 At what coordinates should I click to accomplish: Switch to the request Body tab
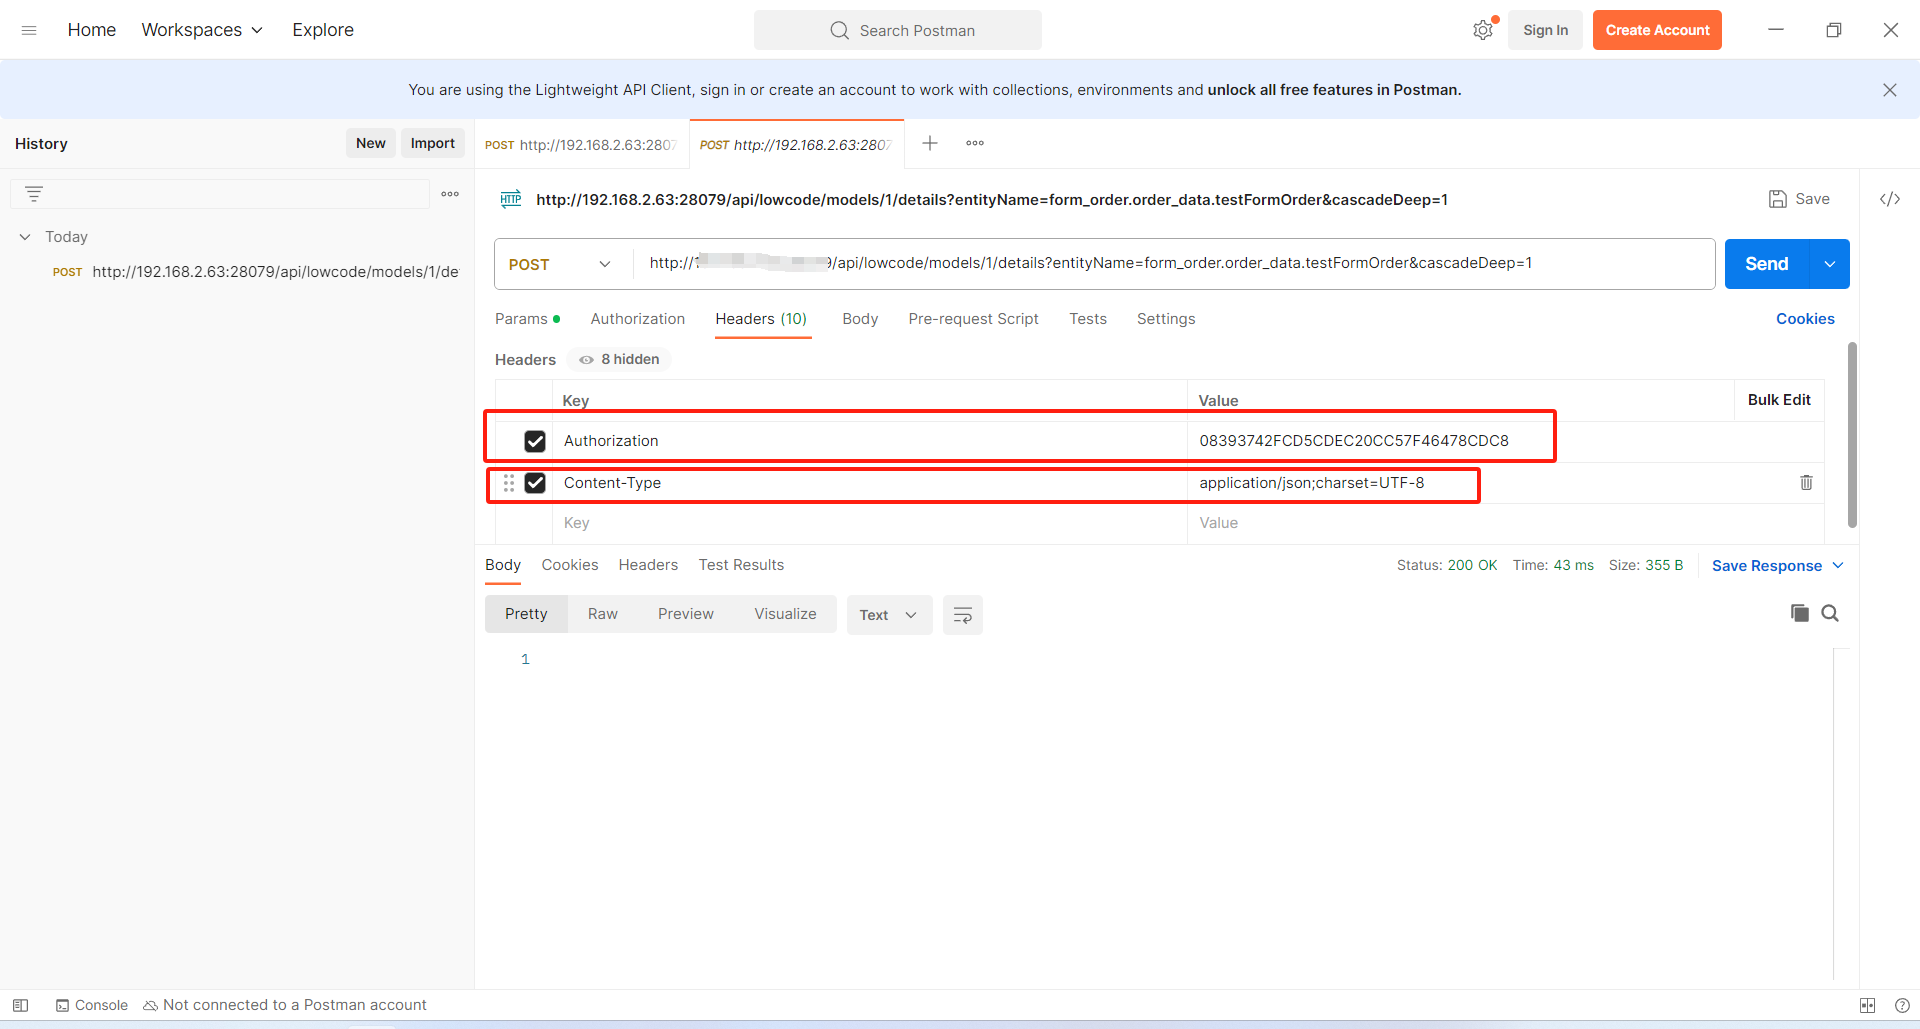click(859, 319)
